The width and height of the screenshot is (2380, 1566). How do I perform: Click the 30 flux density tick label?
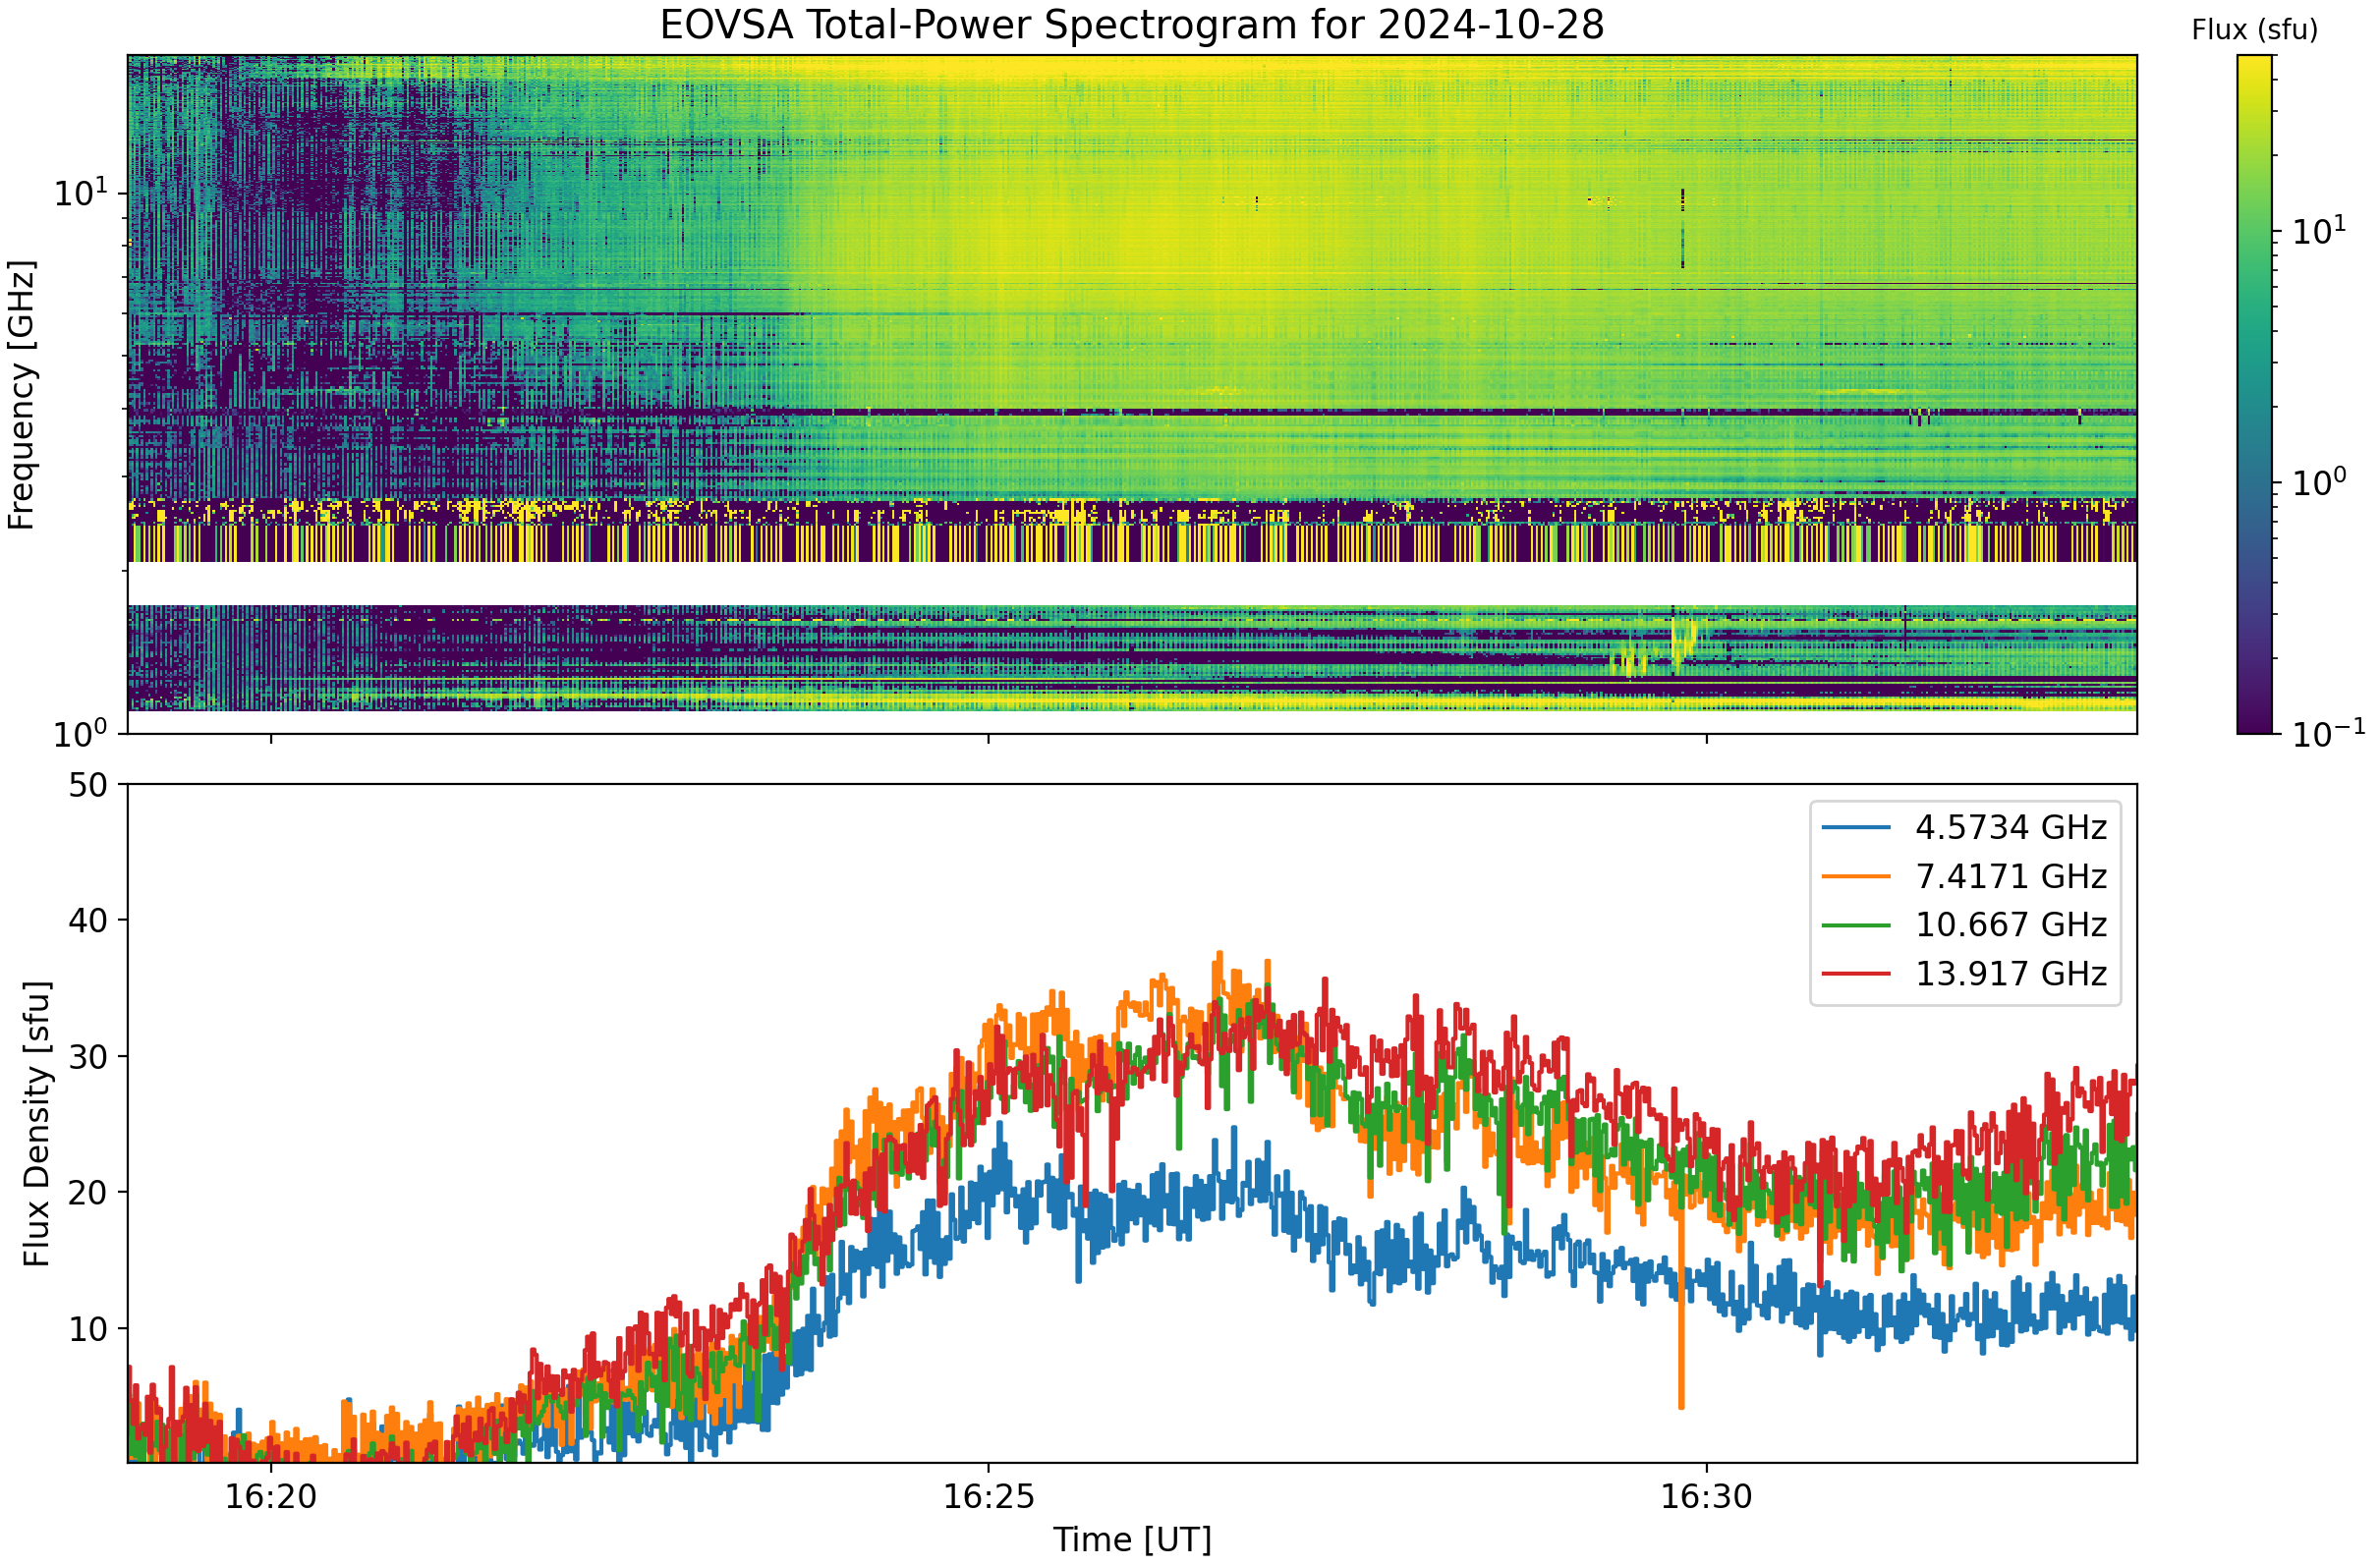point(88,1057)
